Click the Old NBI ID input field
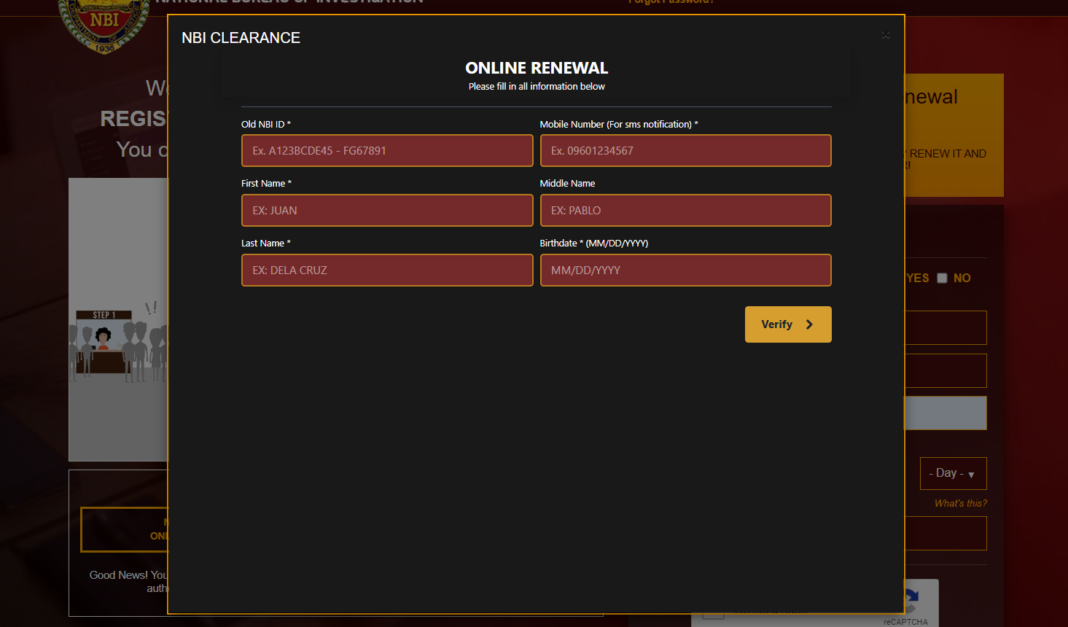1068x627 pixels. point(387,151)
